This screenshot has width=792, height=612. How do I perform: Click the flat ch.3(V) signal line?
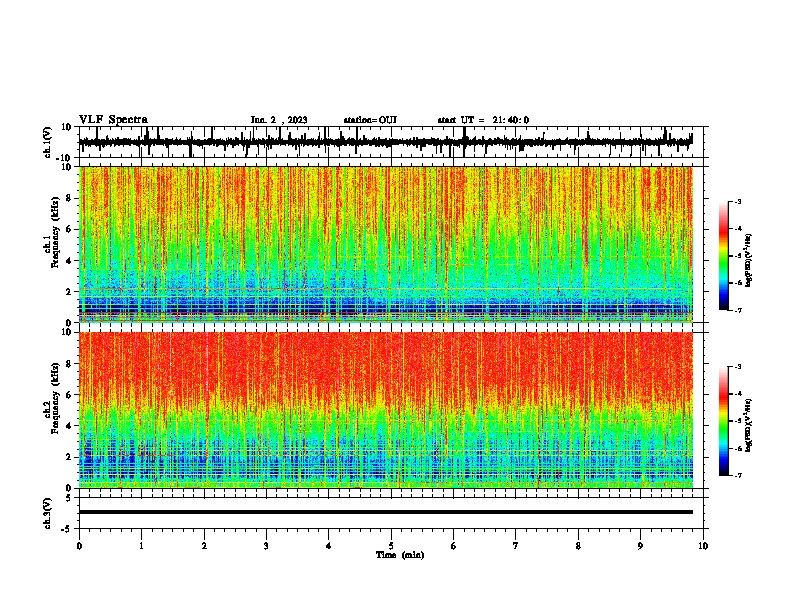click(x=385, y=512)
